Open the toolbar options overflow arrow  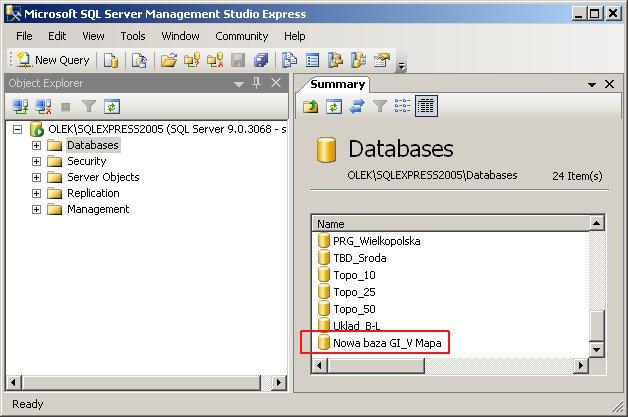click(401, 66)
